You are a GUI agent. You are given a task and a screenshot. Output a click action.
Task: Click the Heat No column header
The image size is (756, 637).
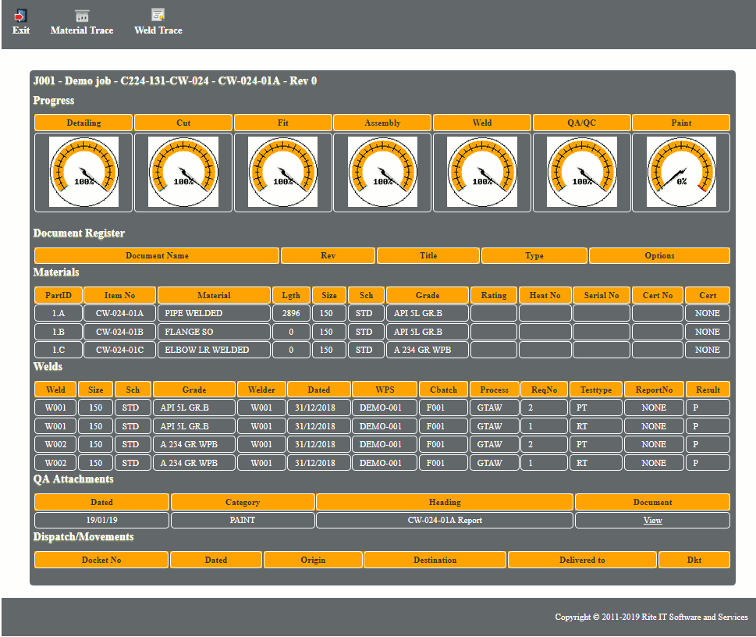tap(545, 295)
